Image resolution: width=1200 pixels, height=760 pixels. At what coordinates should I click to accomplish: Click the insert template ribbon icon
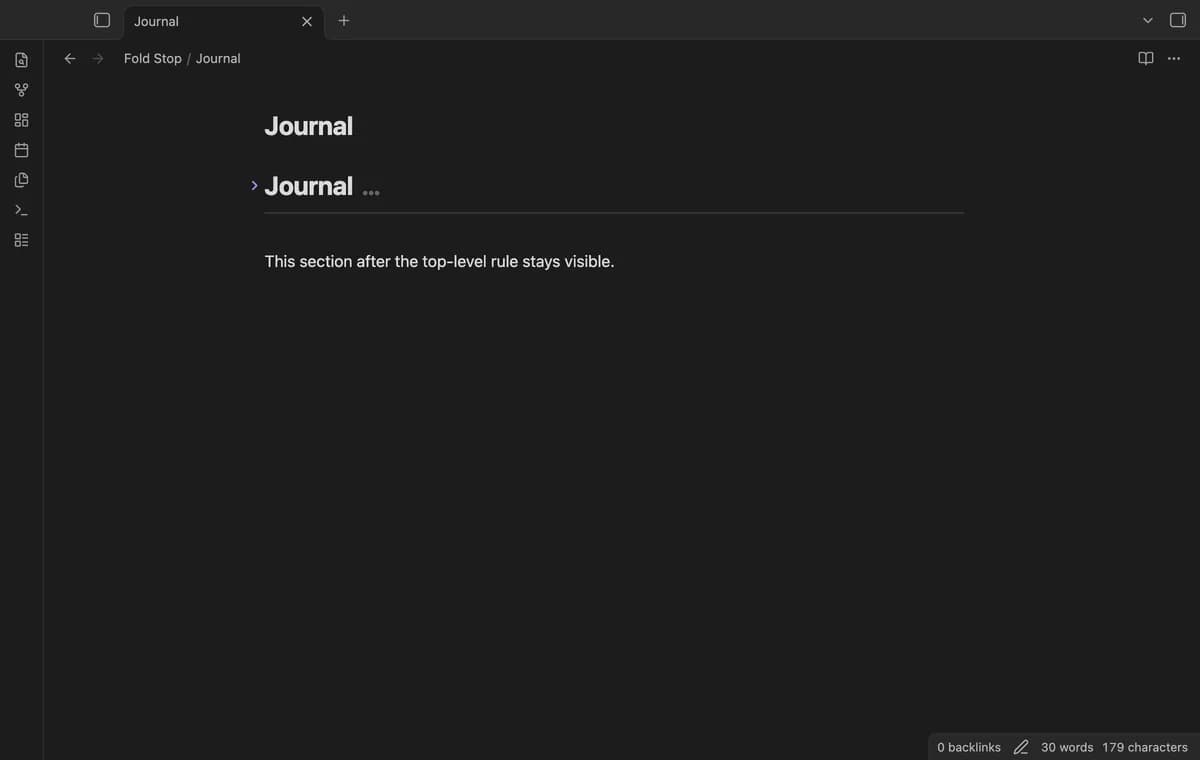21,180
